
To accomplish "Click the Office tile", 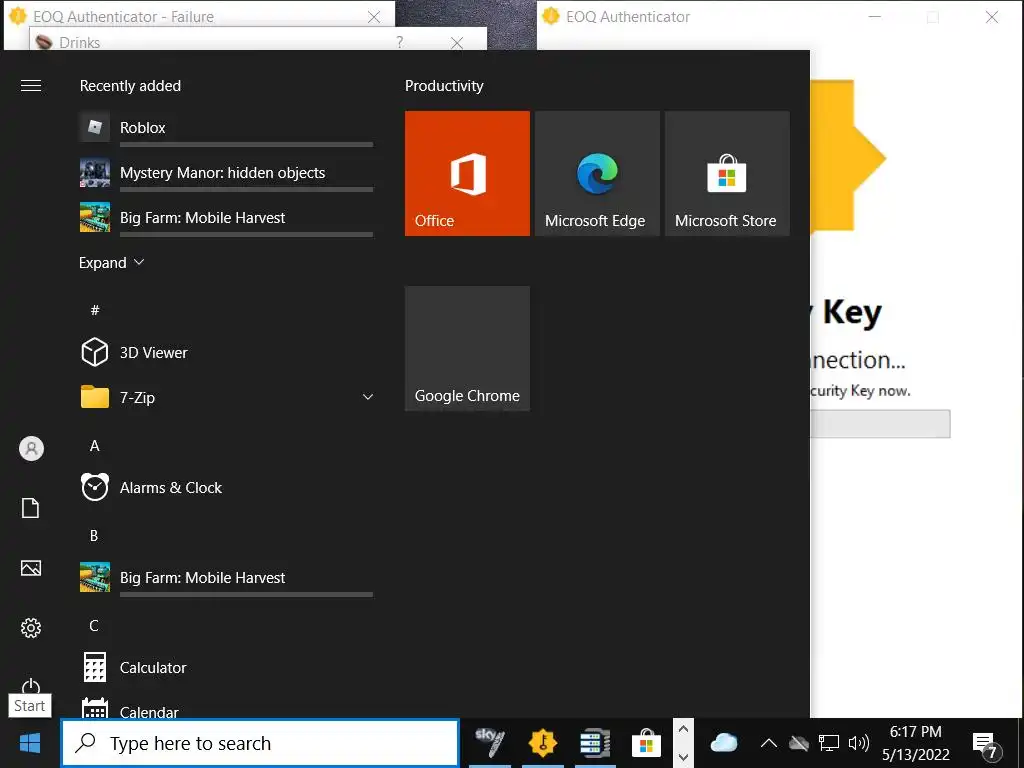I will coord(467,173).
